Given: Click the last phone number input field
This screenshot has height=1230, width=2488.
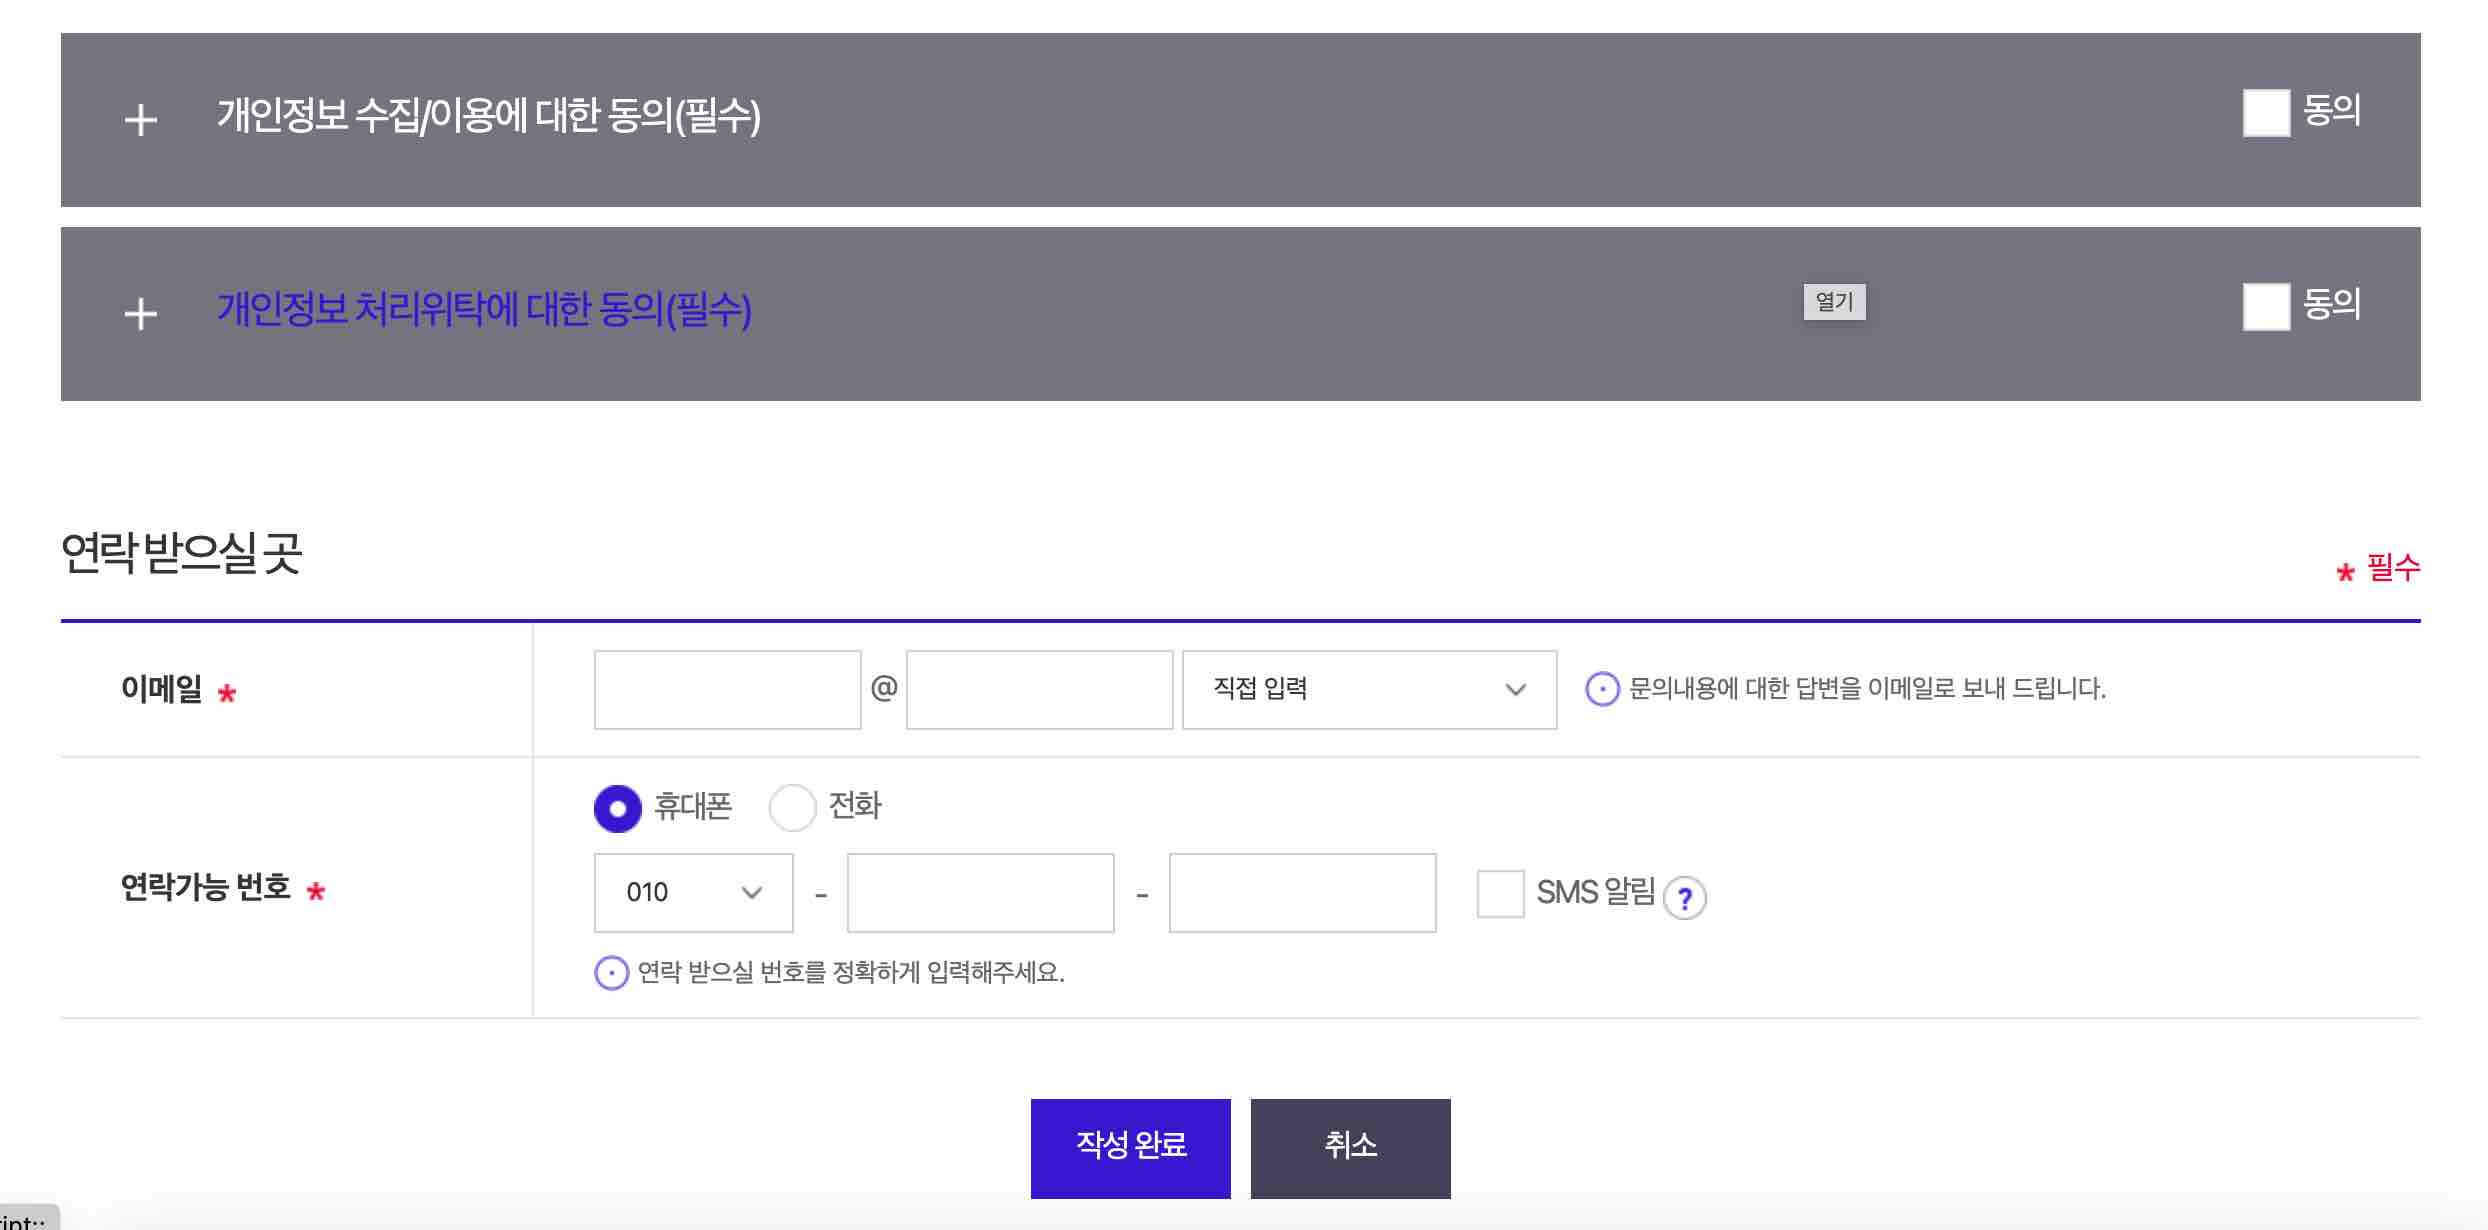Looking at the screenshot, I should (x=1302, y=893).
